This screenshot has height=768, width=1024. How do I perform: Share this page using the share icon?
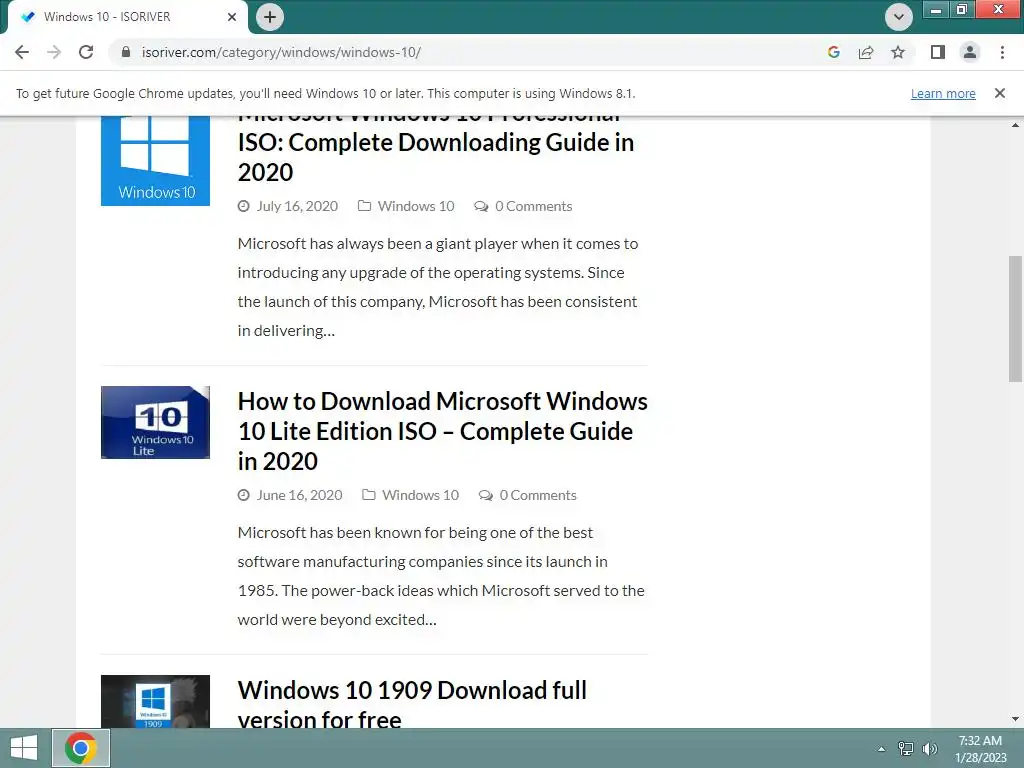866,52
